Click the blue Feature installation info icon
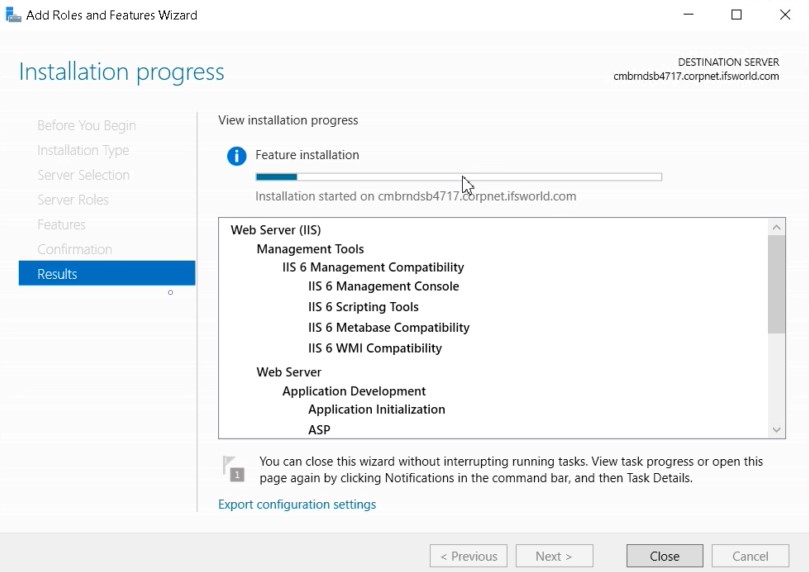This screenshot has height=572, width=809. click(237, 155)
